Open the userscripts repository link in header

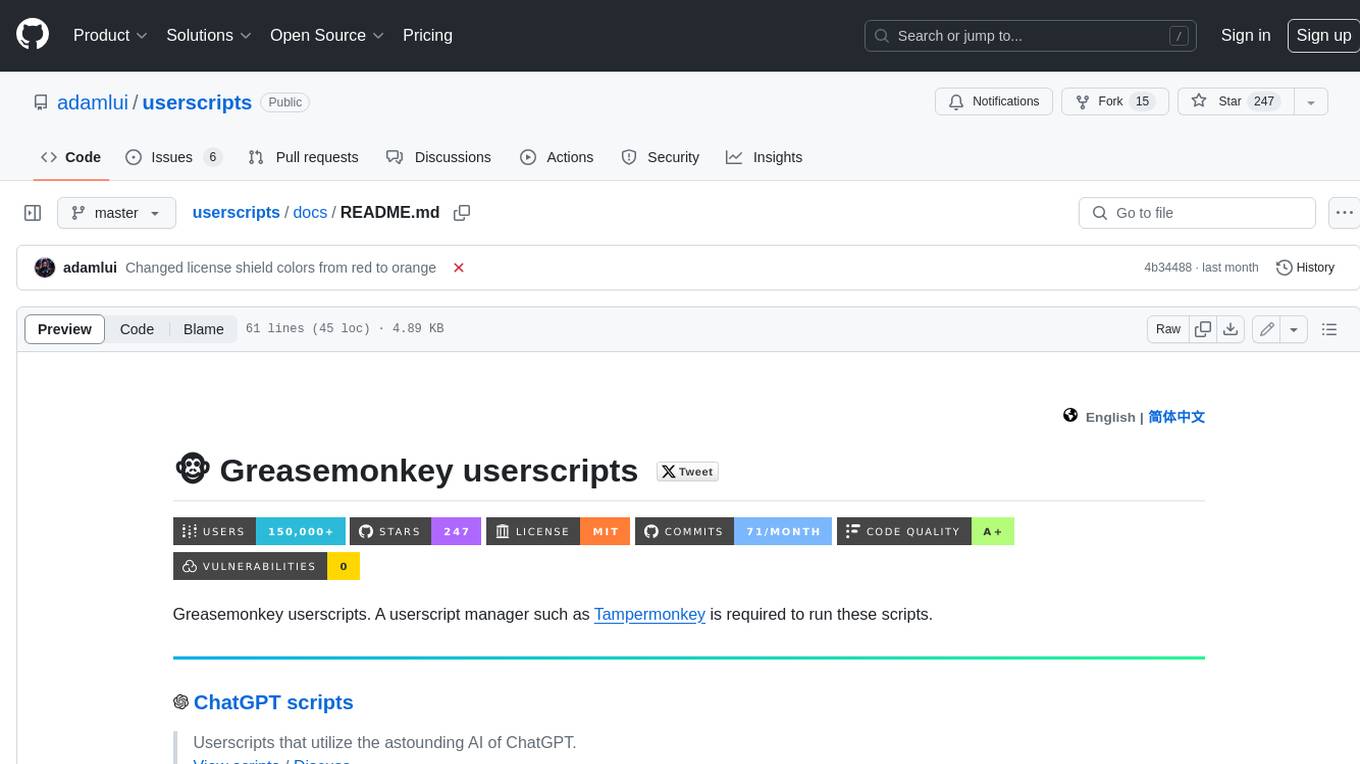pyautogui.click(x=197, y=102)
